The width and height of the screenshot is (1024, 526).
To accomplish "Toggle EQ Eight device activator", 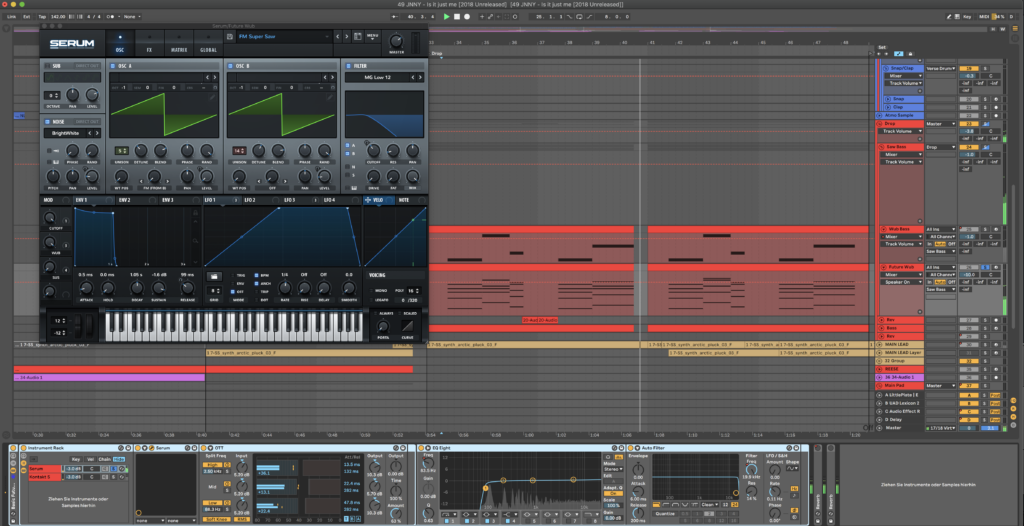I will pyautogui.click(x=422, y=448).
